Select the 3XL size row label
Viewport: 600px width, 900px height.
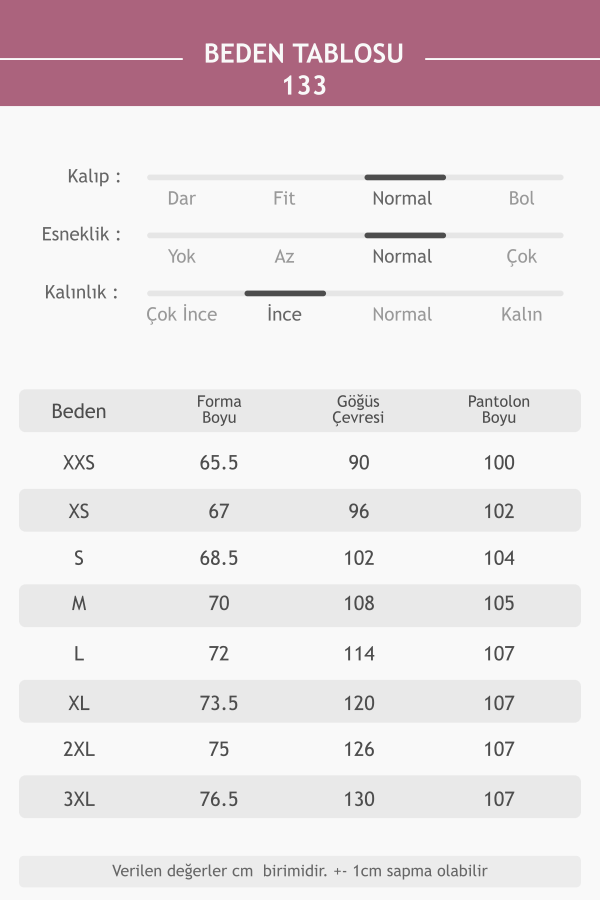tap(79, 799)
